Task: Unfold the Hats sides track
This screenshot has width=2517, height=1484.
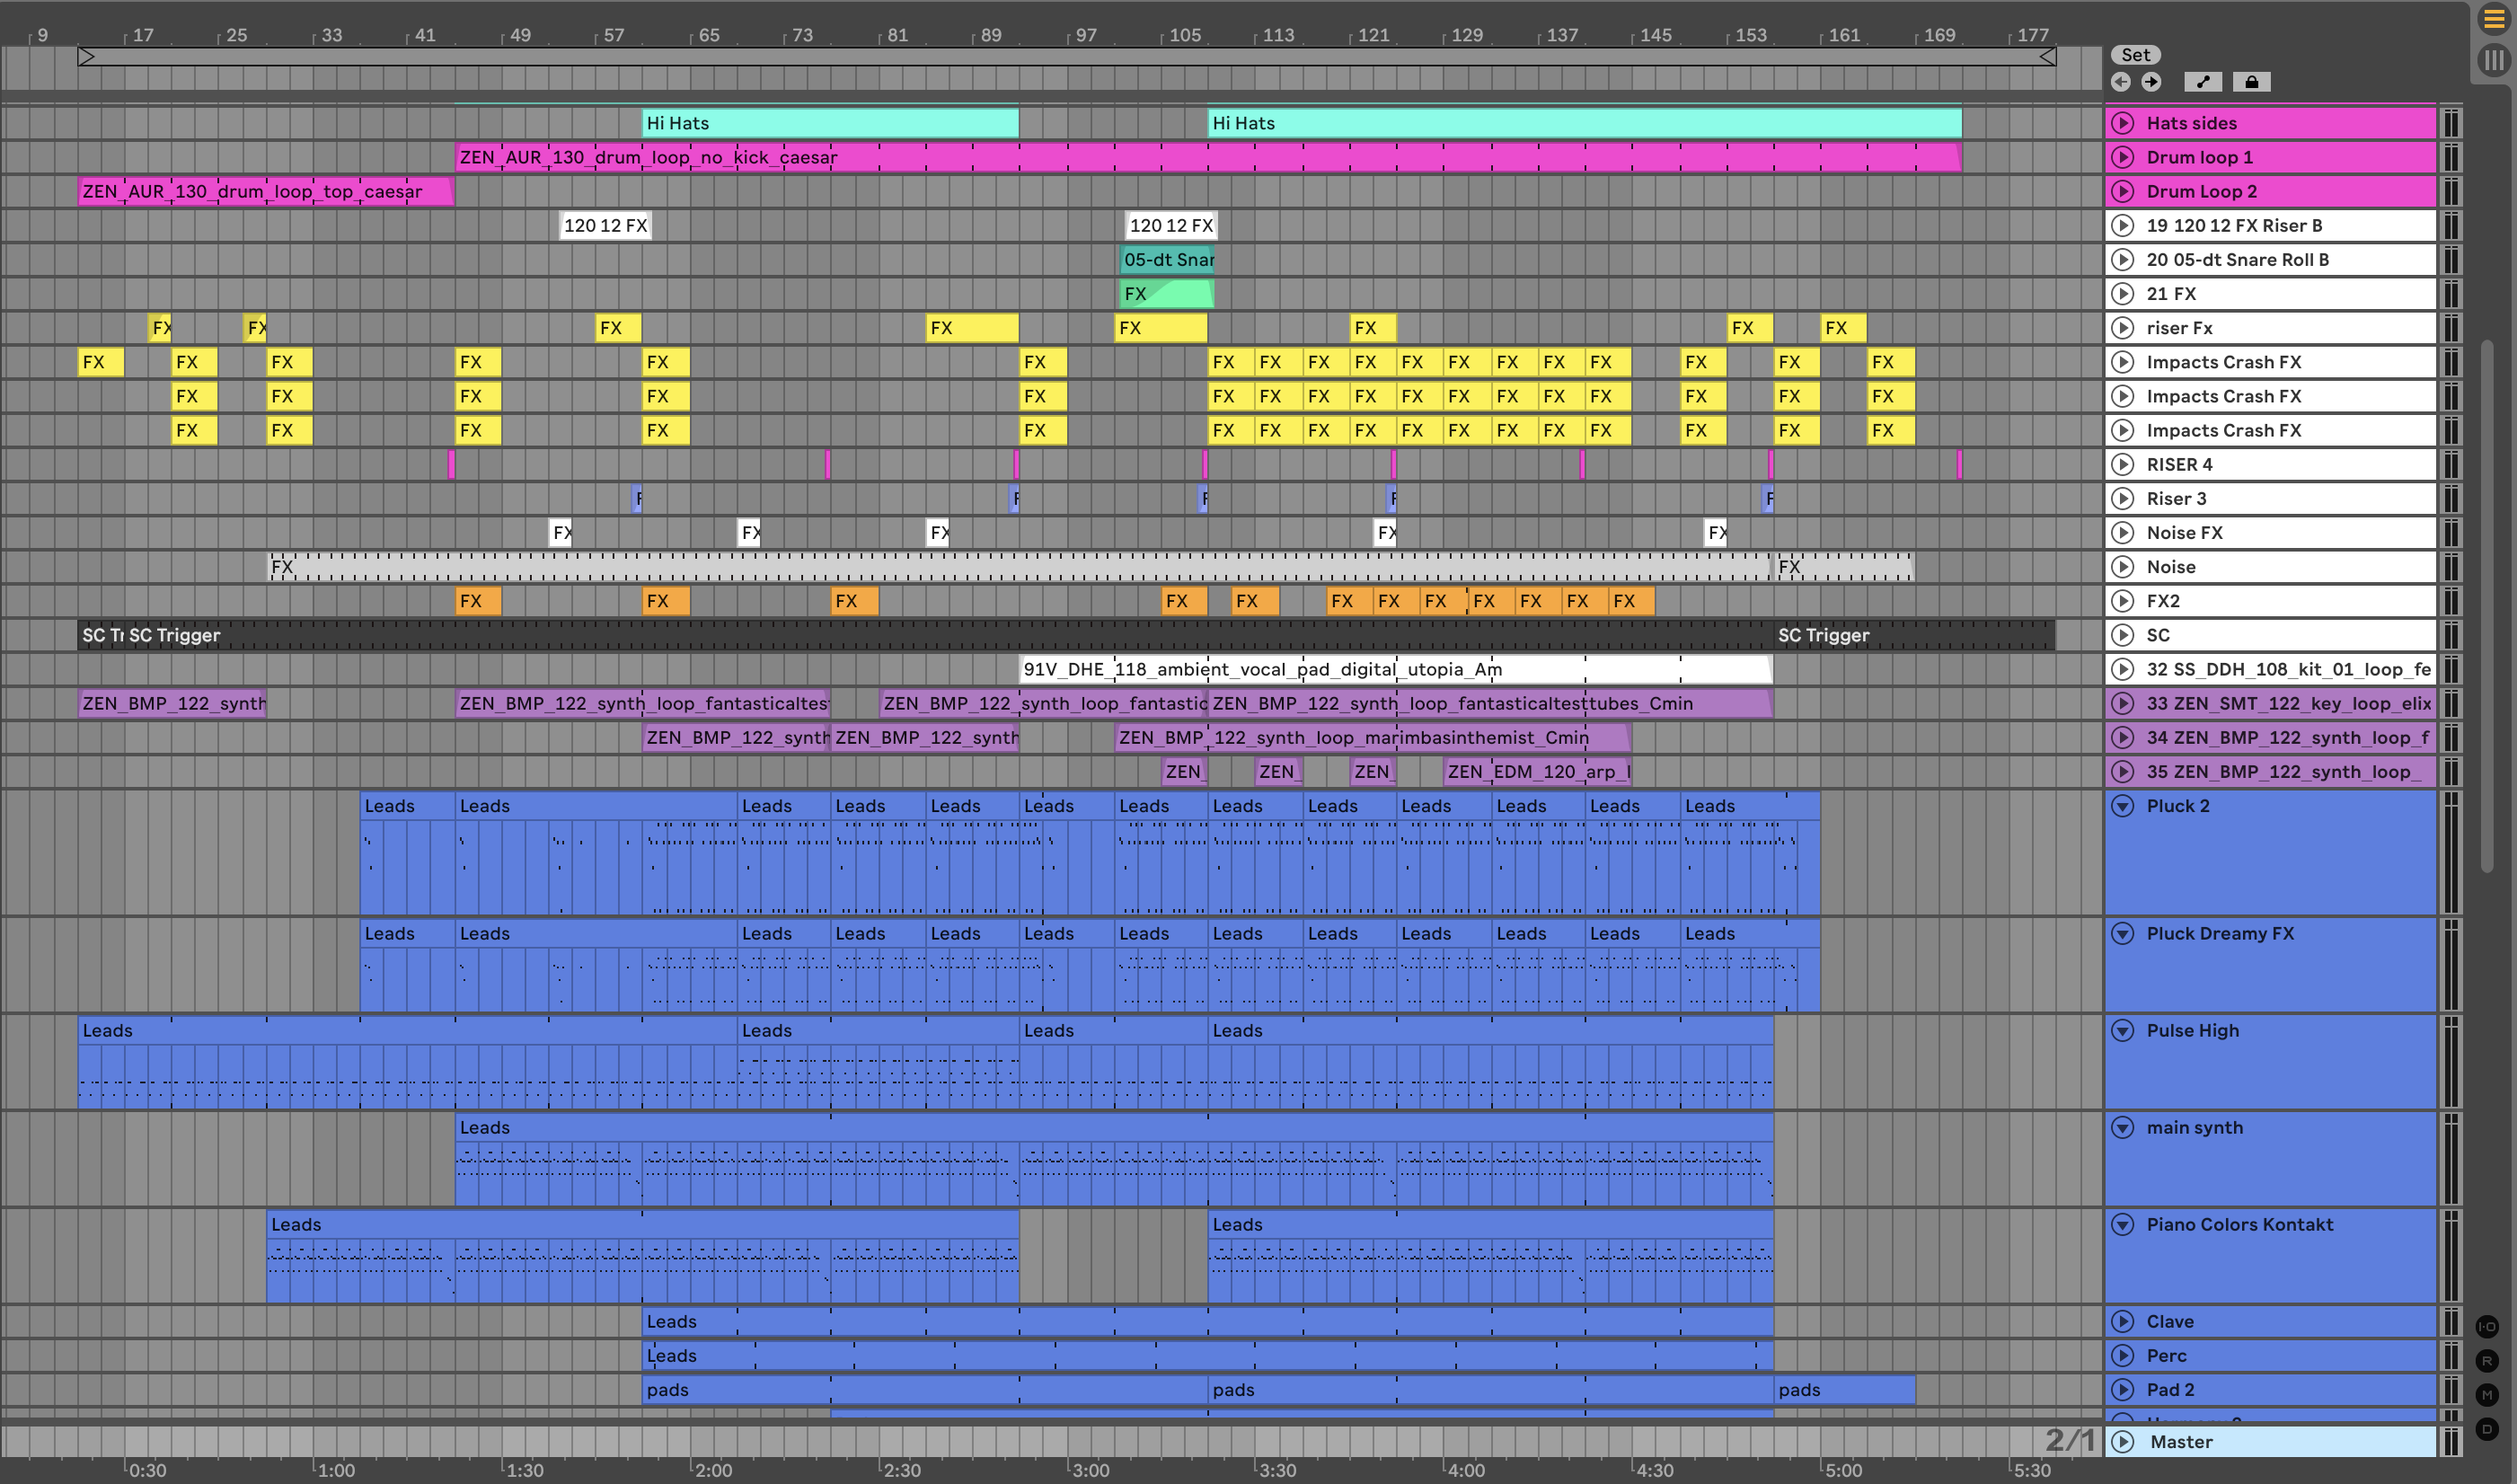Action: click(2122, 123)
